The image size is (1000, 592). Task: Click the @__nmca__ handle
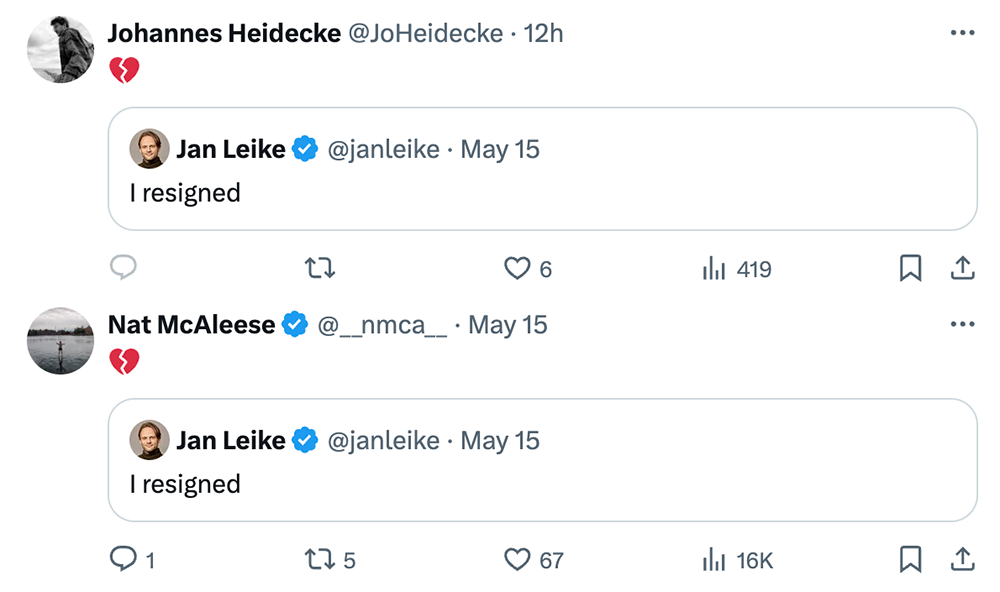tap(381, 325)
